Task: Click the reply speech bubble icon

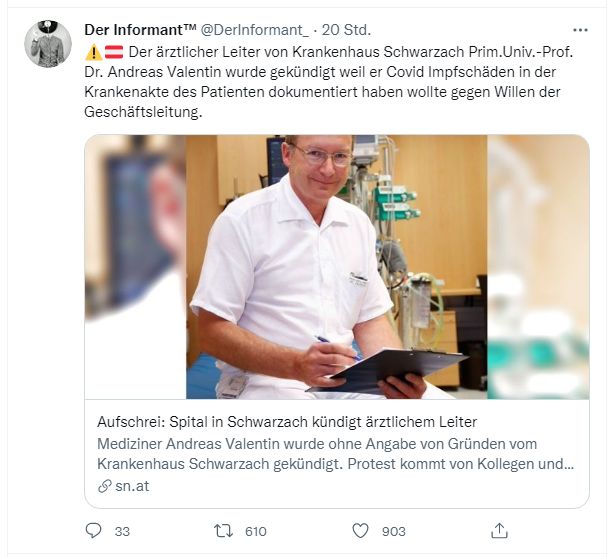Action: coord(93,531)
